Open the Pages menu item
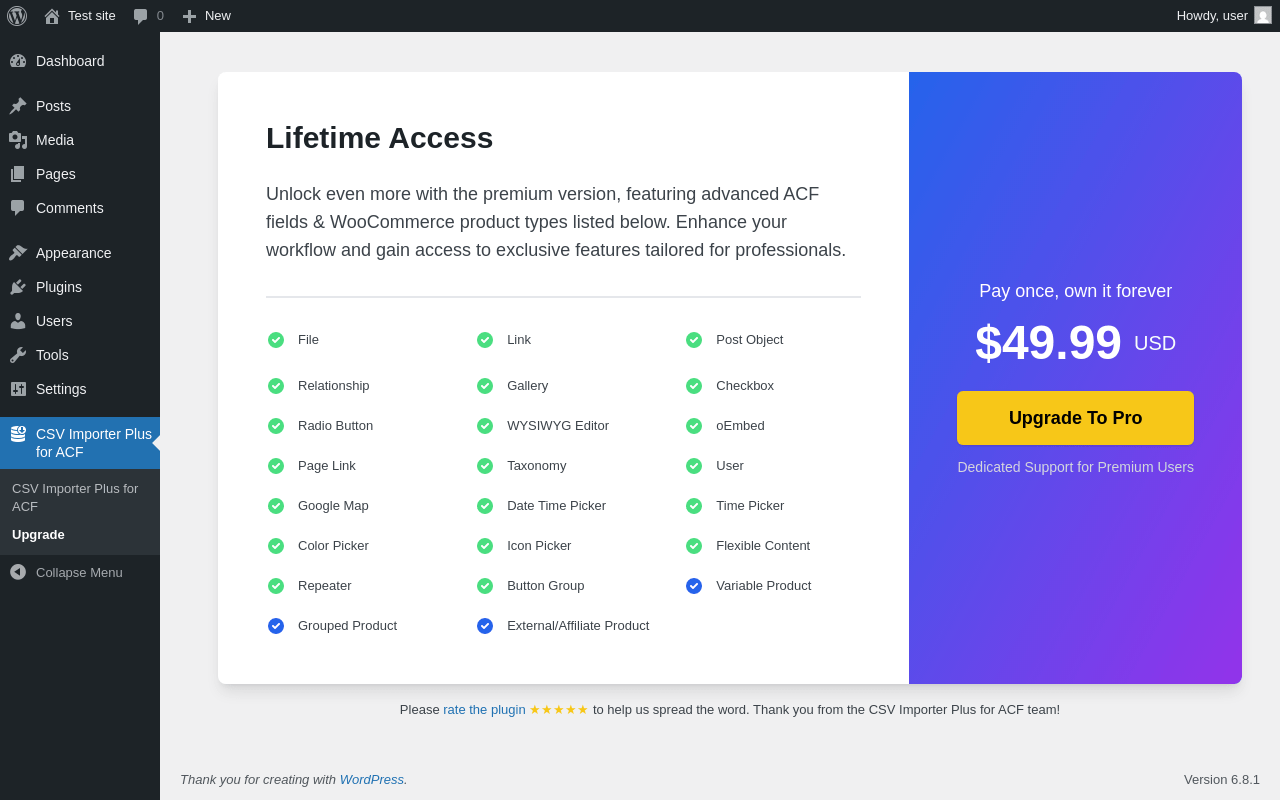1280x800 pixels. point(80,174)
